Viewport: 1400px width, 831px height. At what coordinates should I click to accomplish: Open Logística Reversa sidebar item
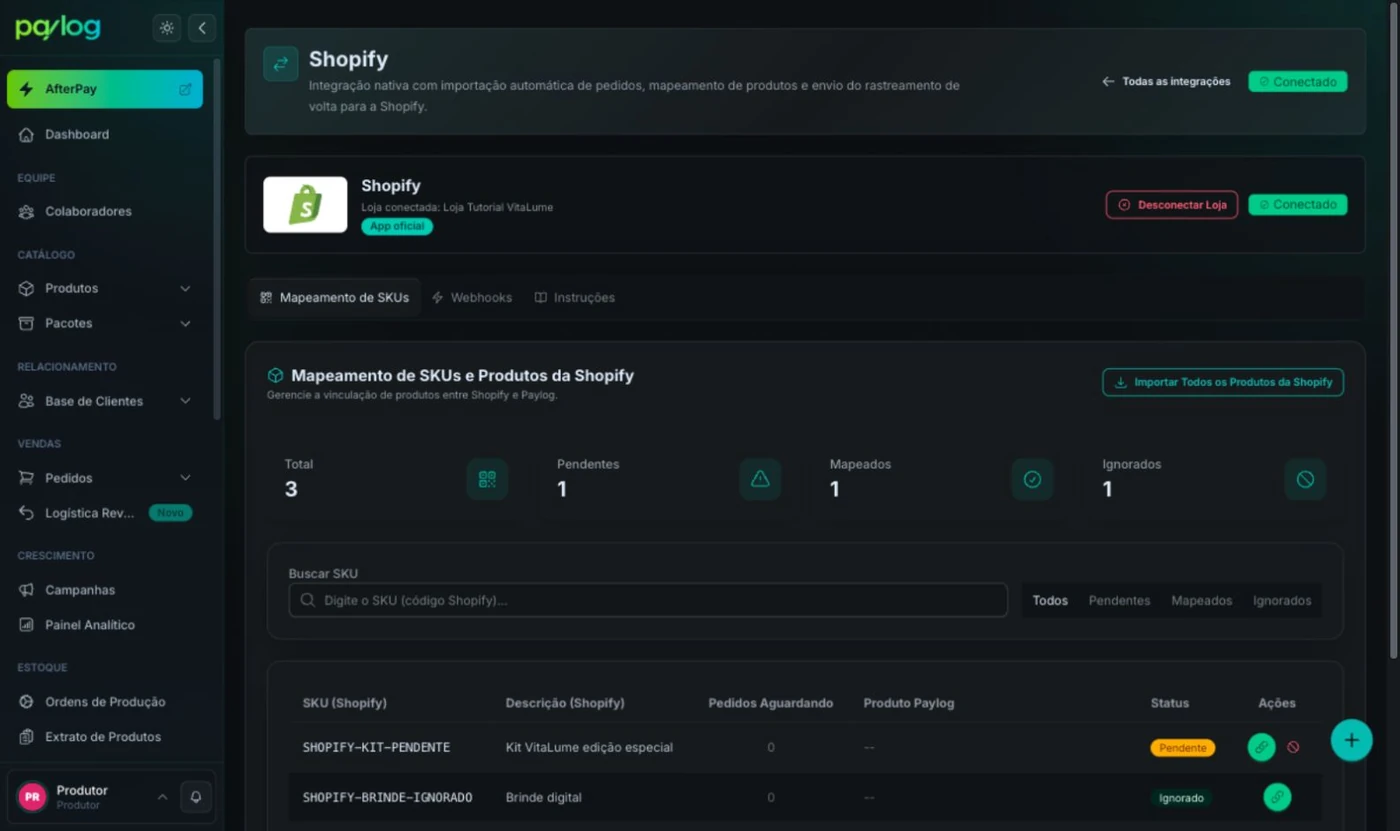click(x=105, y=513)
